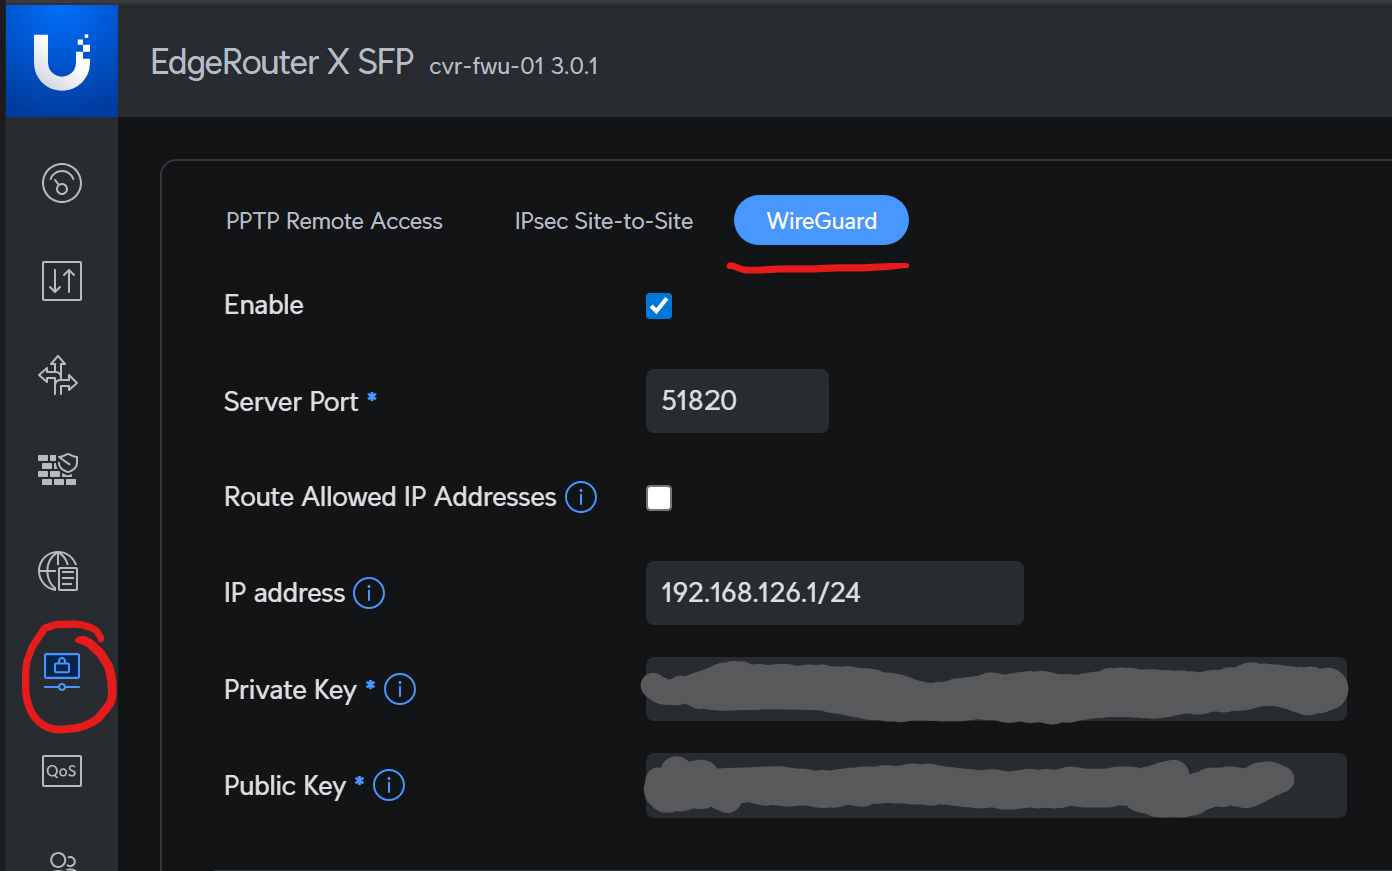
Task: Open the Firewall shield sidebar icon
Action: (58, 468)
